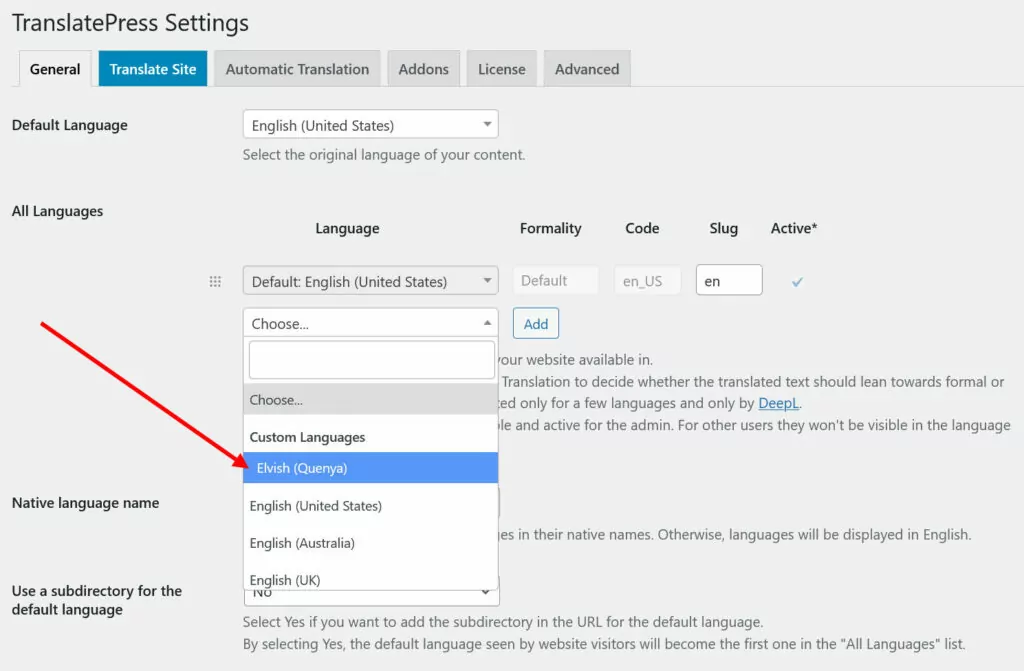Click the Slug column header

pos(724,228)
